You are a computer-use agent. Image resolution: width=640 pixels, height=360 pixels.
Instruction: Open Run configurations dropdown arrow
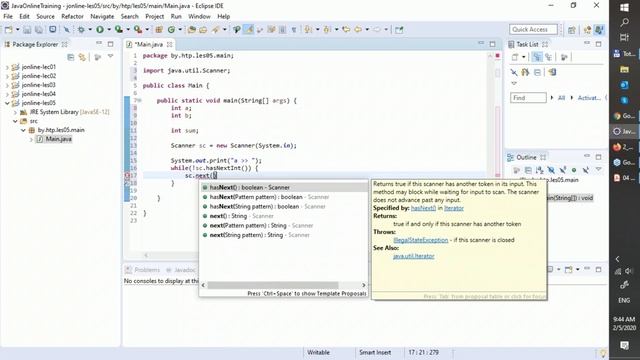tap(109, 30)
